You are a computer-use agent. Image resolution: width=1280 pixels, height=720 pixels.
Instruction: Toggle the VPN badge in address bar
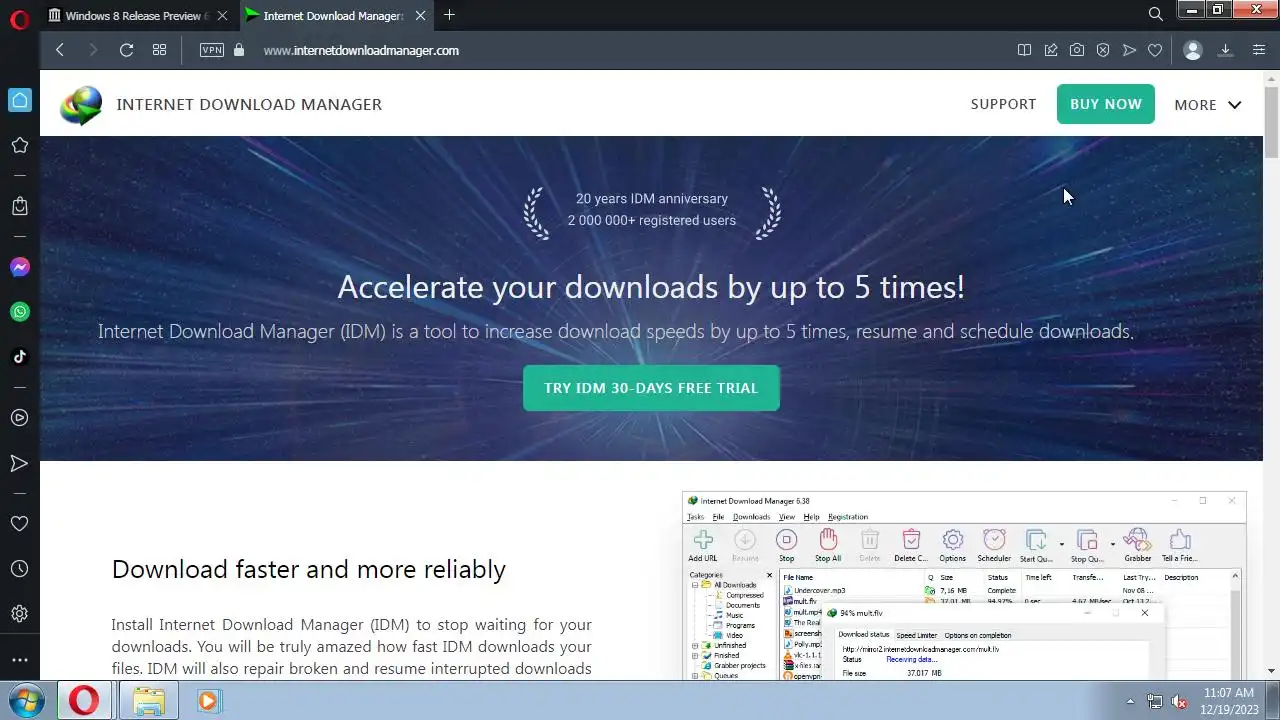coord(212,50)
